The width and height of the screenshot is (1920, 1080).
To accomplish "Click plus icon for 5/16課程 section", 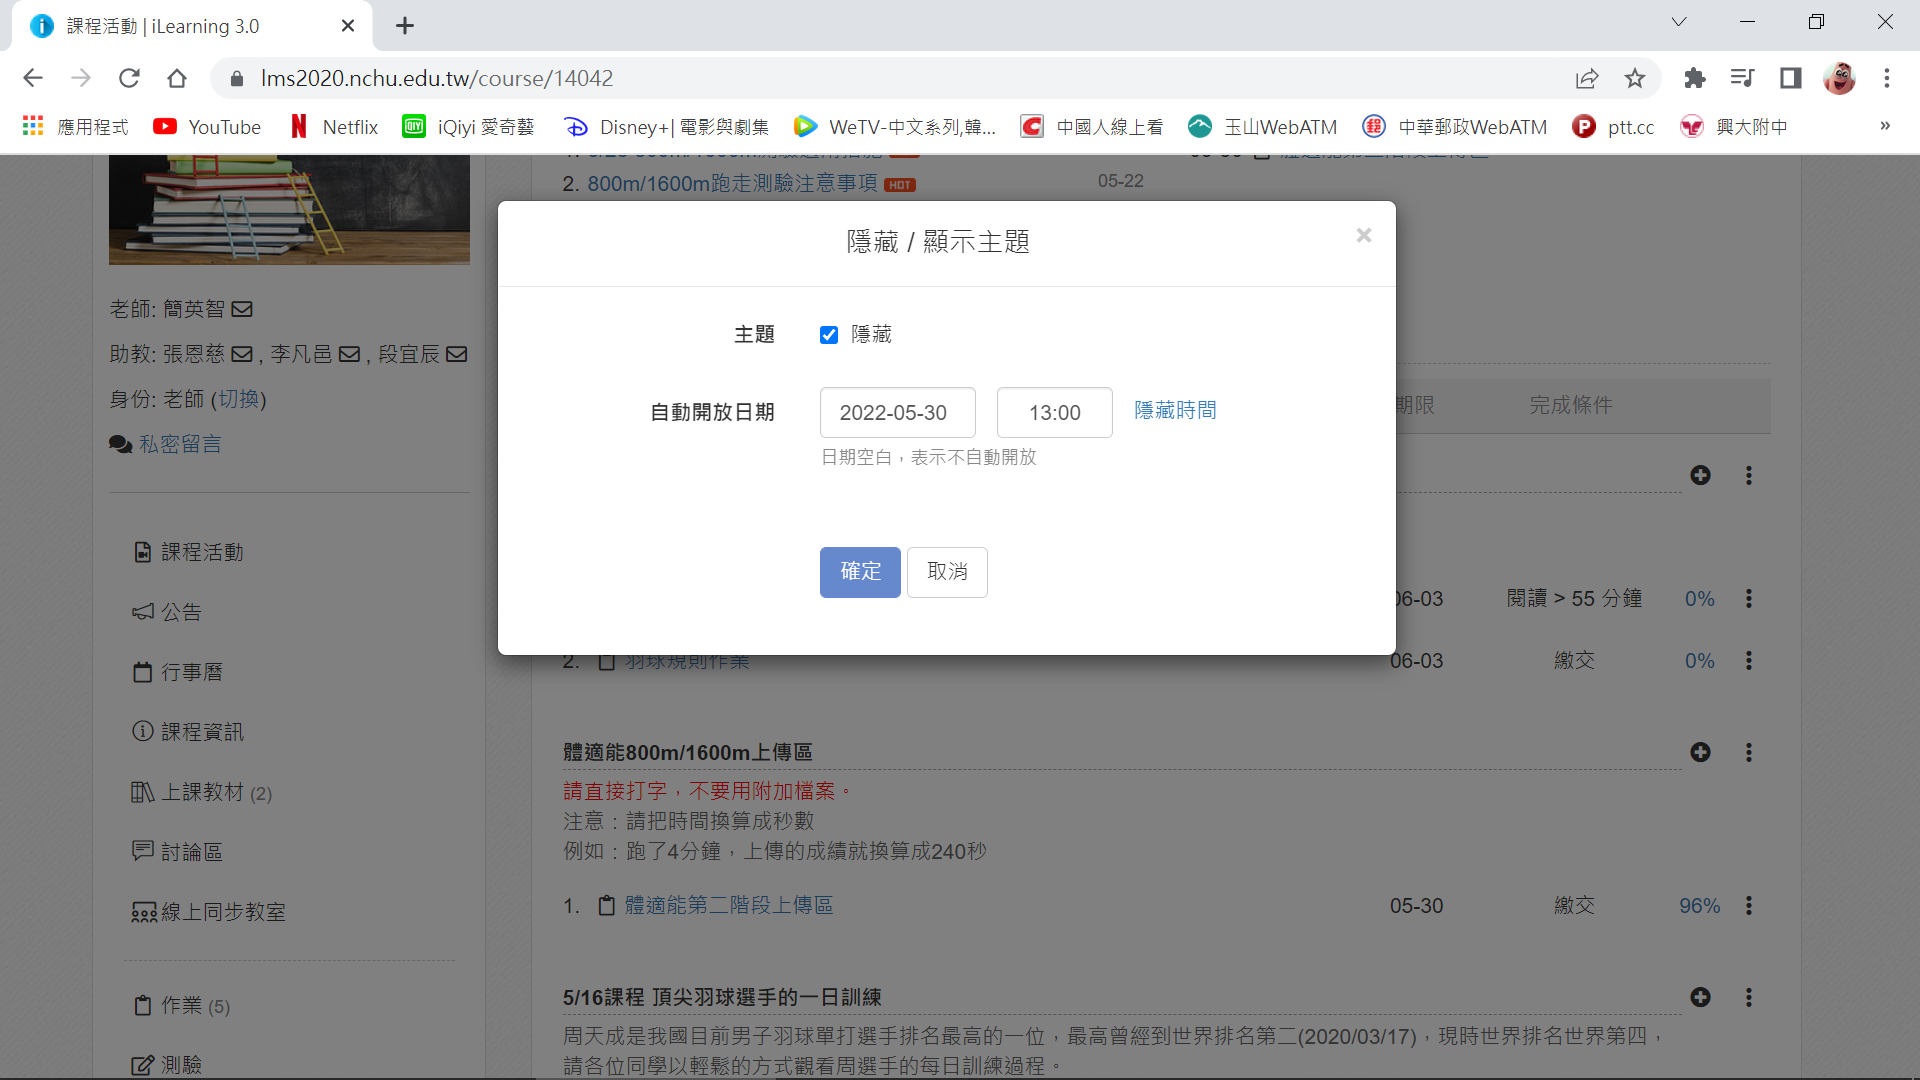I will (1700, 997).
